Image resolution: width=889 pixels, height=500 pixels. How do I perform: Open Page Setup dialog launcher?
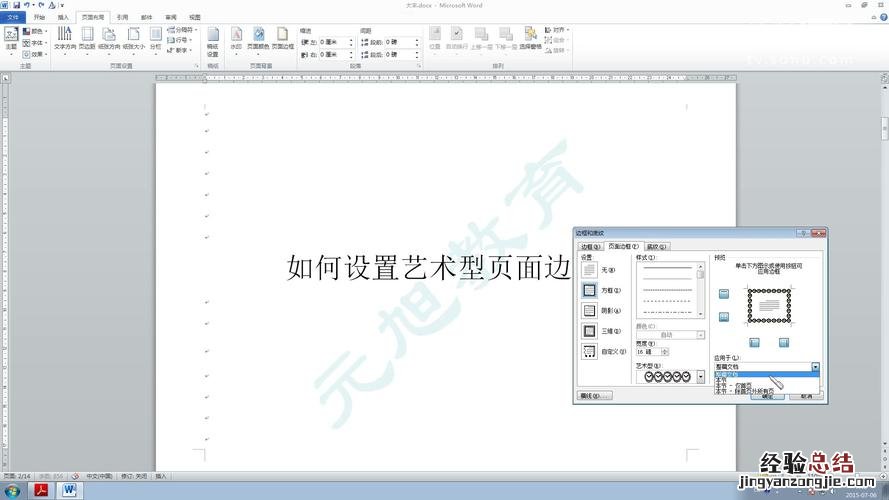197,66
